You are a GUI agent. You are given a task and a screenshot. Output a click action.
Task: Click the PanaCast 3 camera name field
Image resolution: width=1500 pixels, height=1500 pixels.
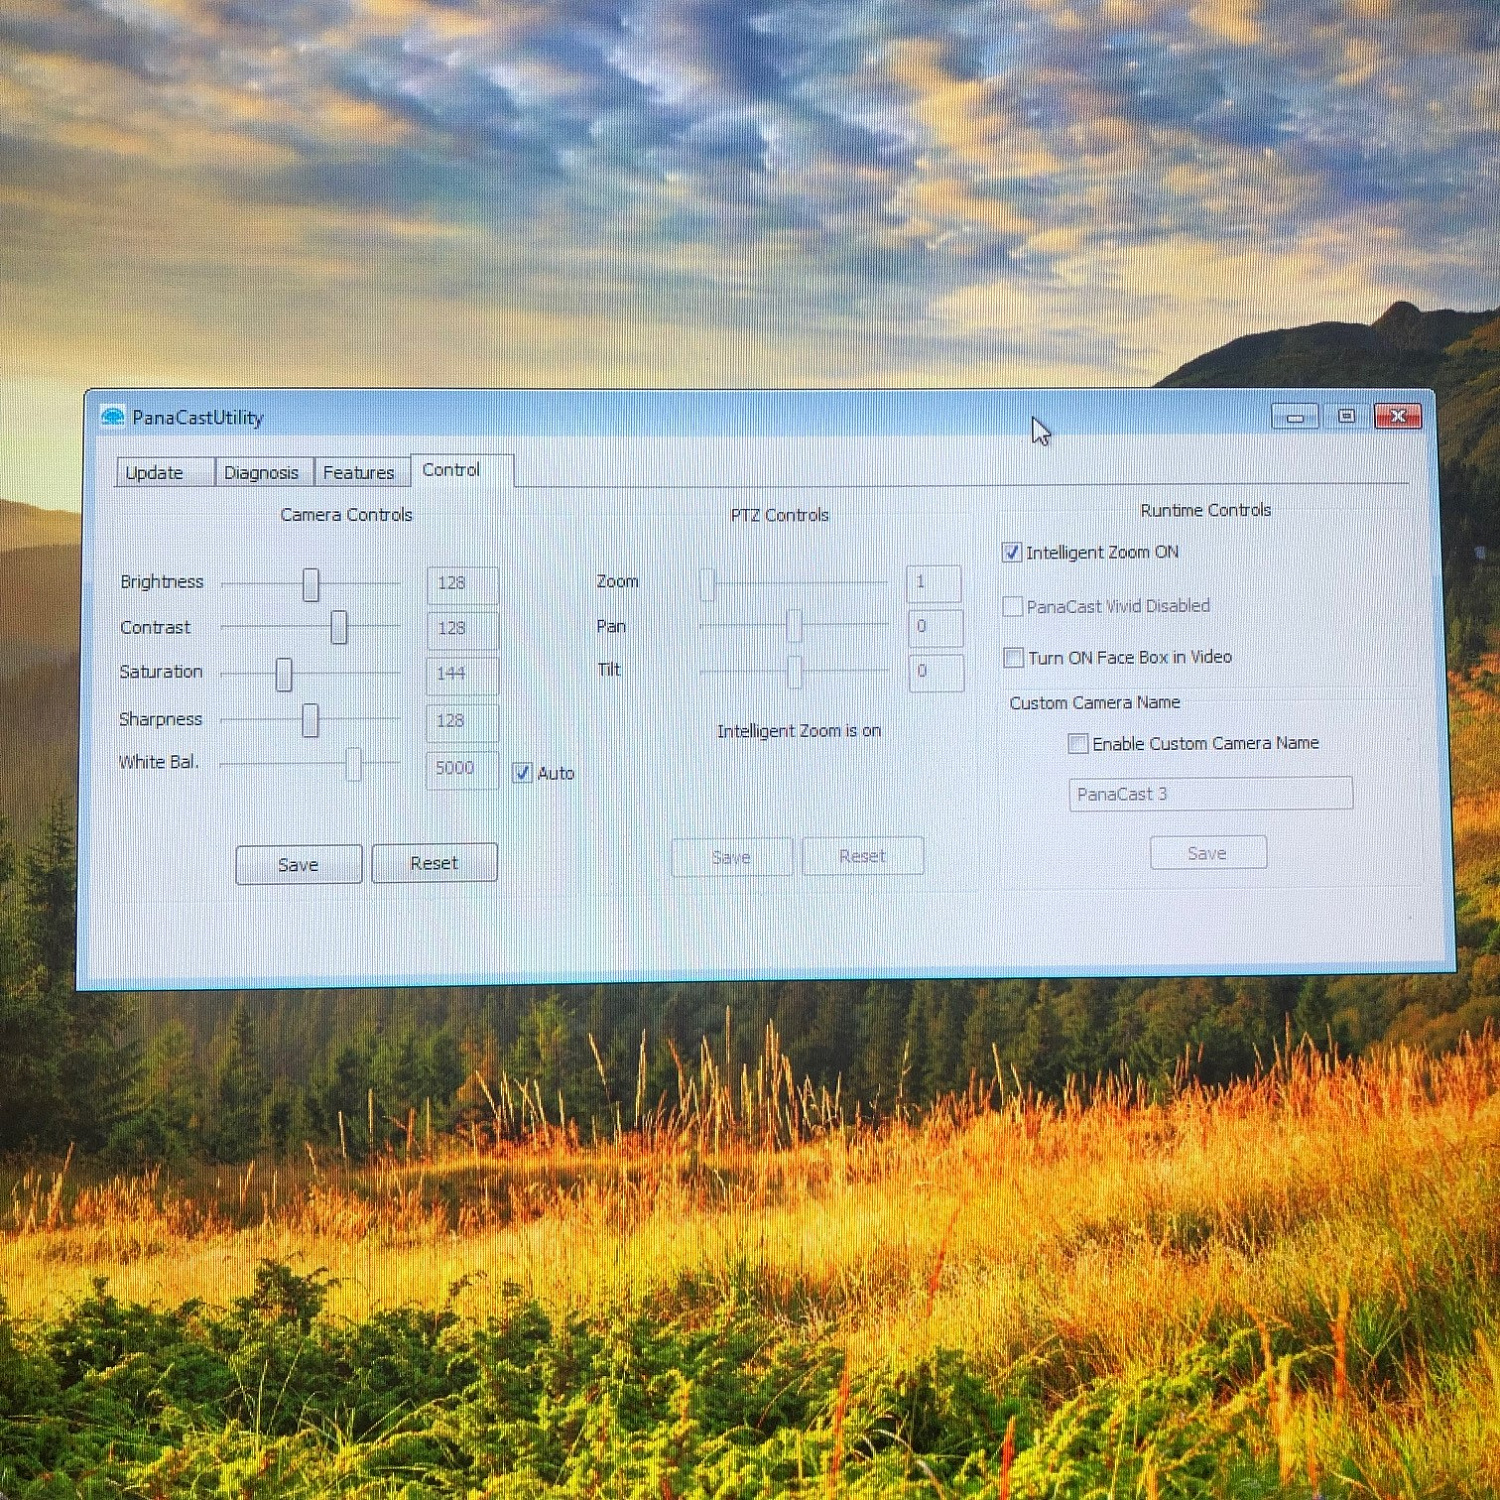[1210, 794]
